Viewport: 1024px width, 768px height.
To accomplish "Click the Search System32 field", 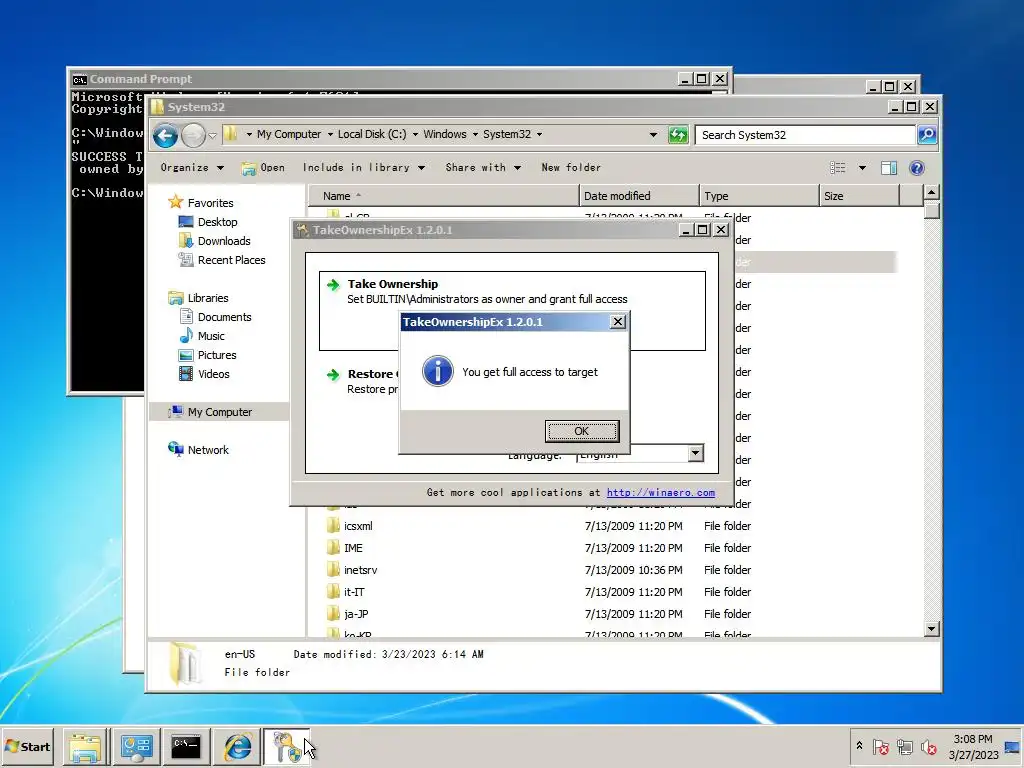I will click(x=805, y=135).
